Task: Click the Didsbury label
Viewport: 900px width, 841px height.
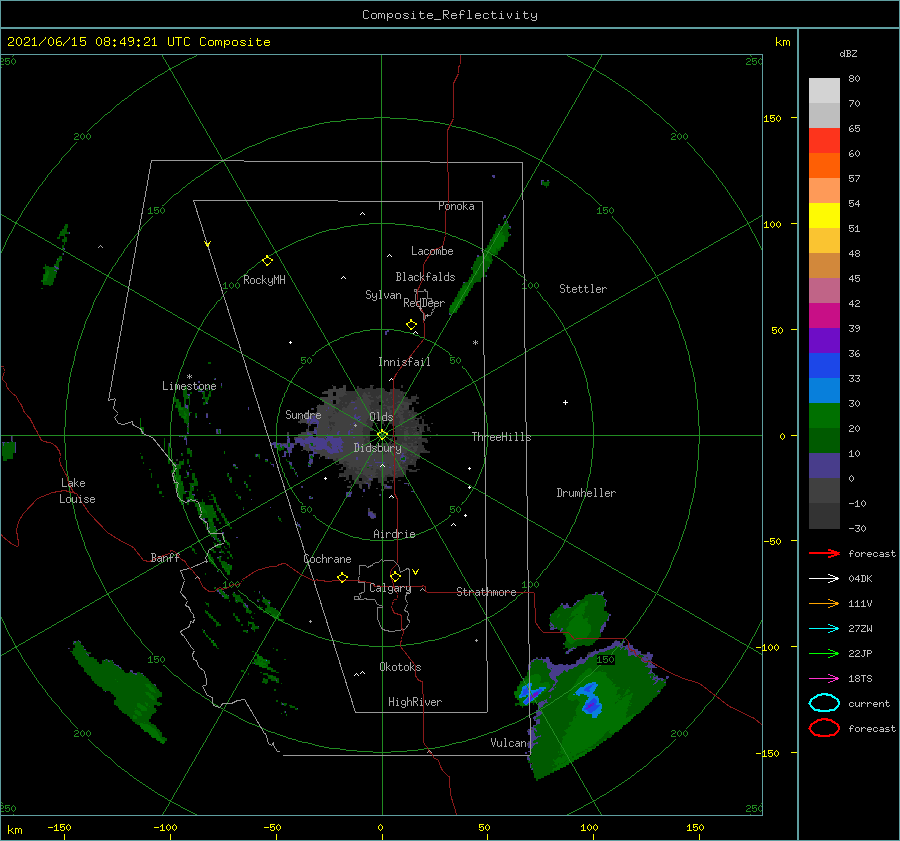Action: coord(378,448)
